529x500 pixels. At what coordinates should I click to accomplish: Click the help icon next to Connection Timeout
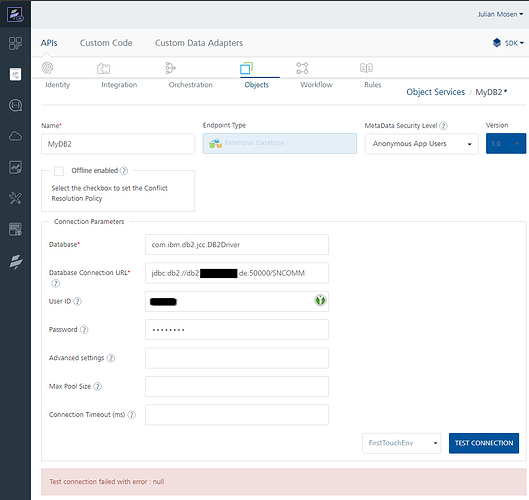pos(132,415)
